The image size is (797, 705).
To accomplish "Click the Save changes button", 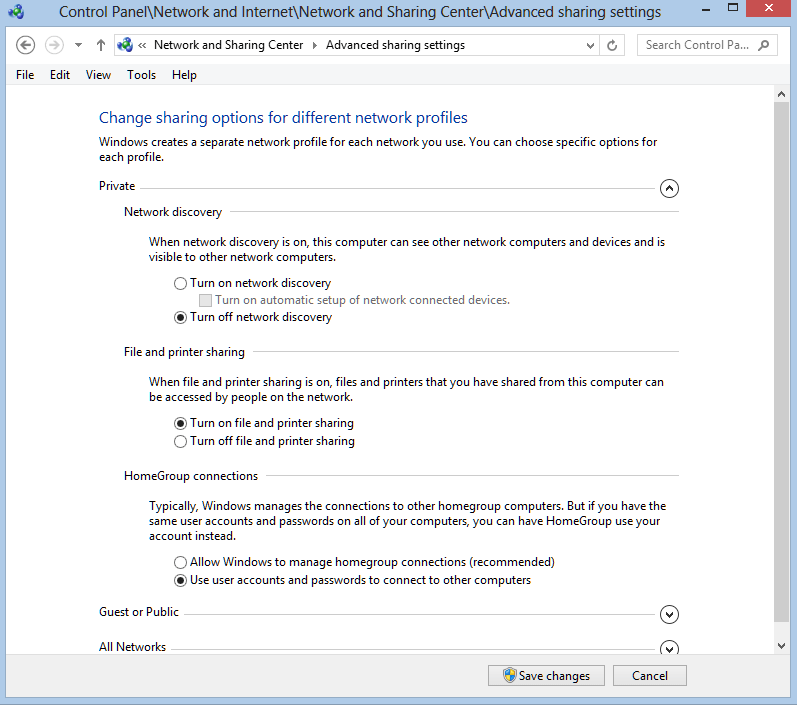I will (x=546, y=676).
